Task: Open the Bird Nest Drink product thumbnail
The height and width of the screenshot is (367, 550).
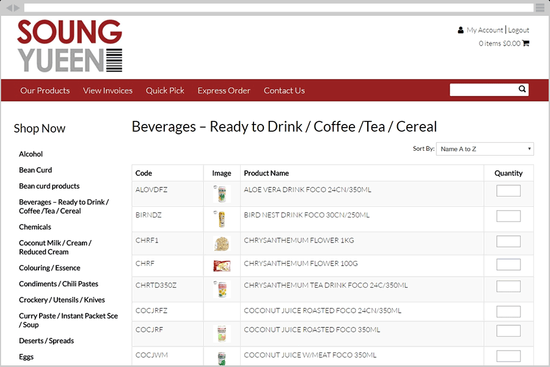Action: [x=222, y=219]
